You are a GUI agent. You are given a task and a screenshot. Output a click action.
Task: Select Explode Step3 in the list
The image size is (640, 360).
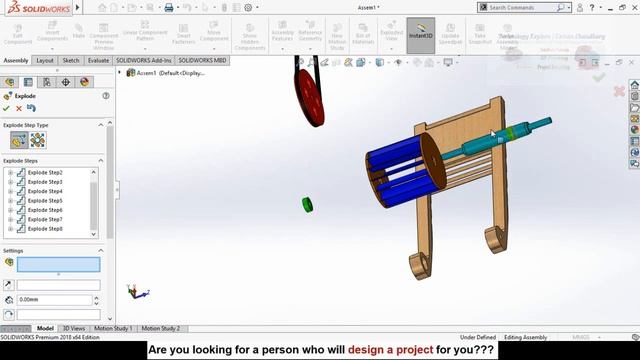point(45,182)
